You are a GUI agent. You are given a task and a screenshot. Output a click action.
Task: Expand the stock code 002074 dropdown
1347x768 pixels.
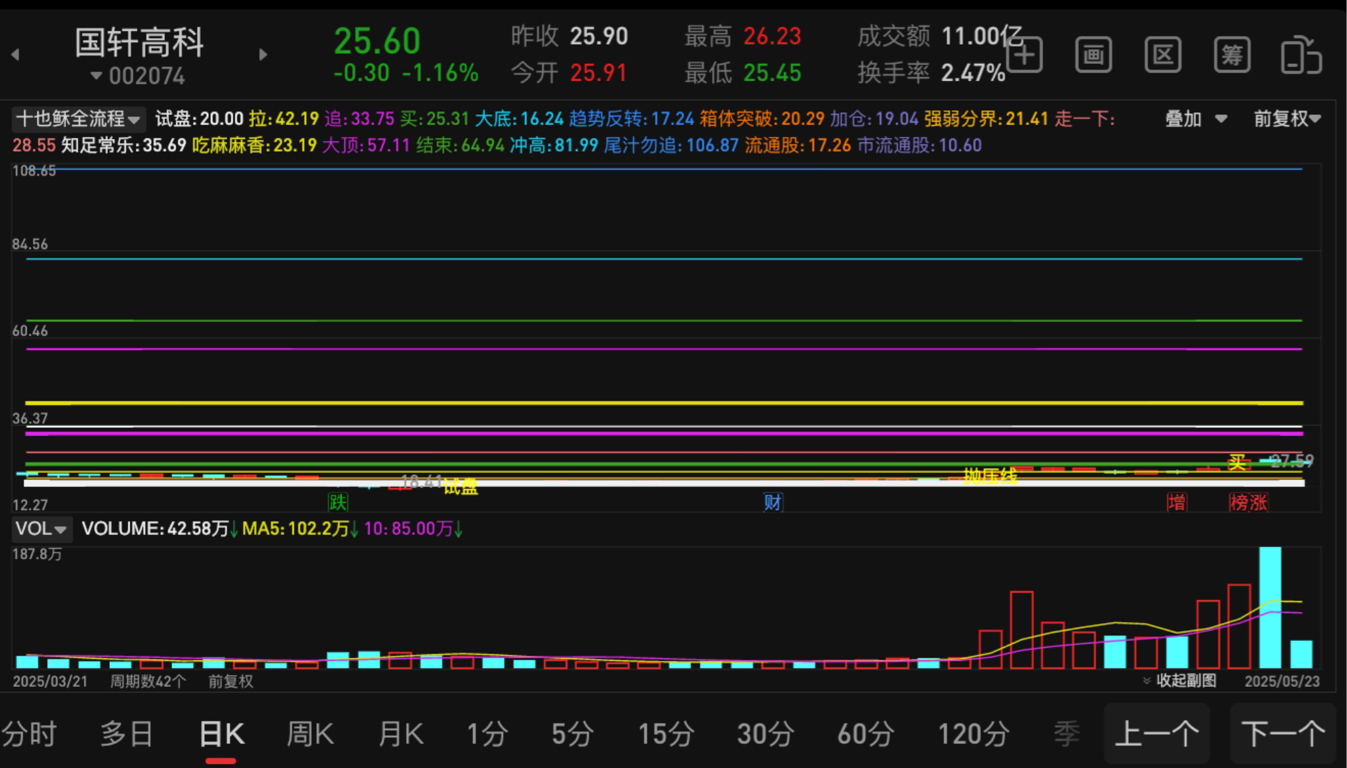(x=137, y=76)
